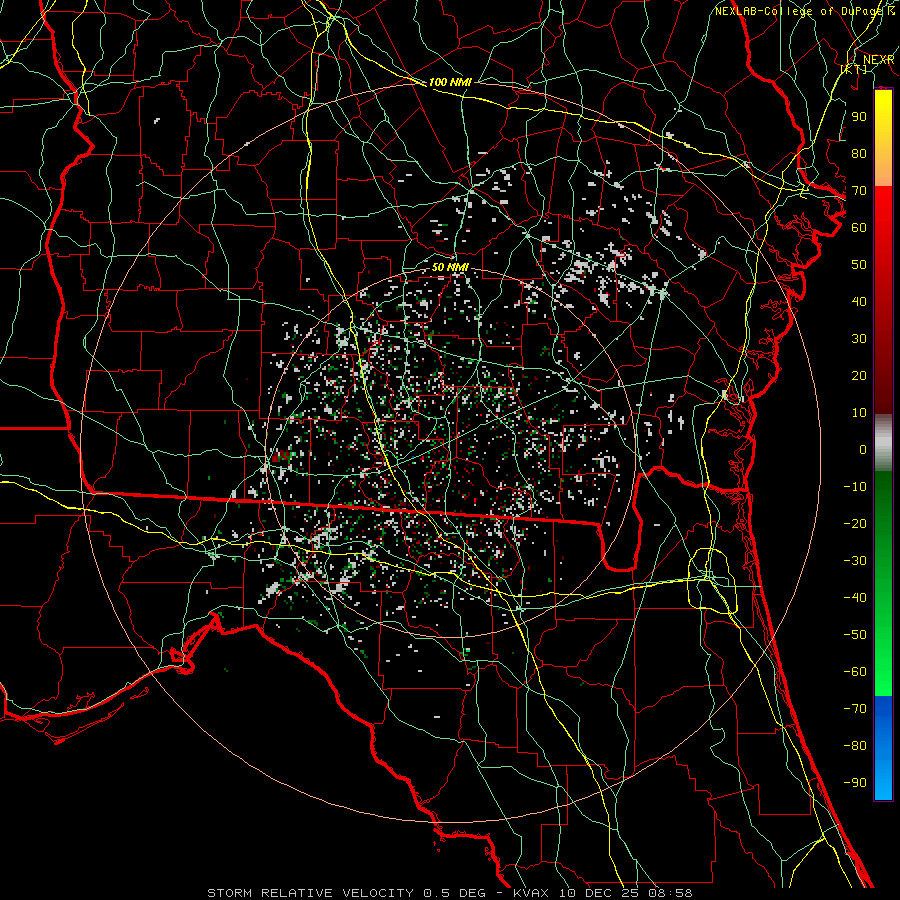Click the "-90" scale value

pyautogui.click(x=855, y=783)
